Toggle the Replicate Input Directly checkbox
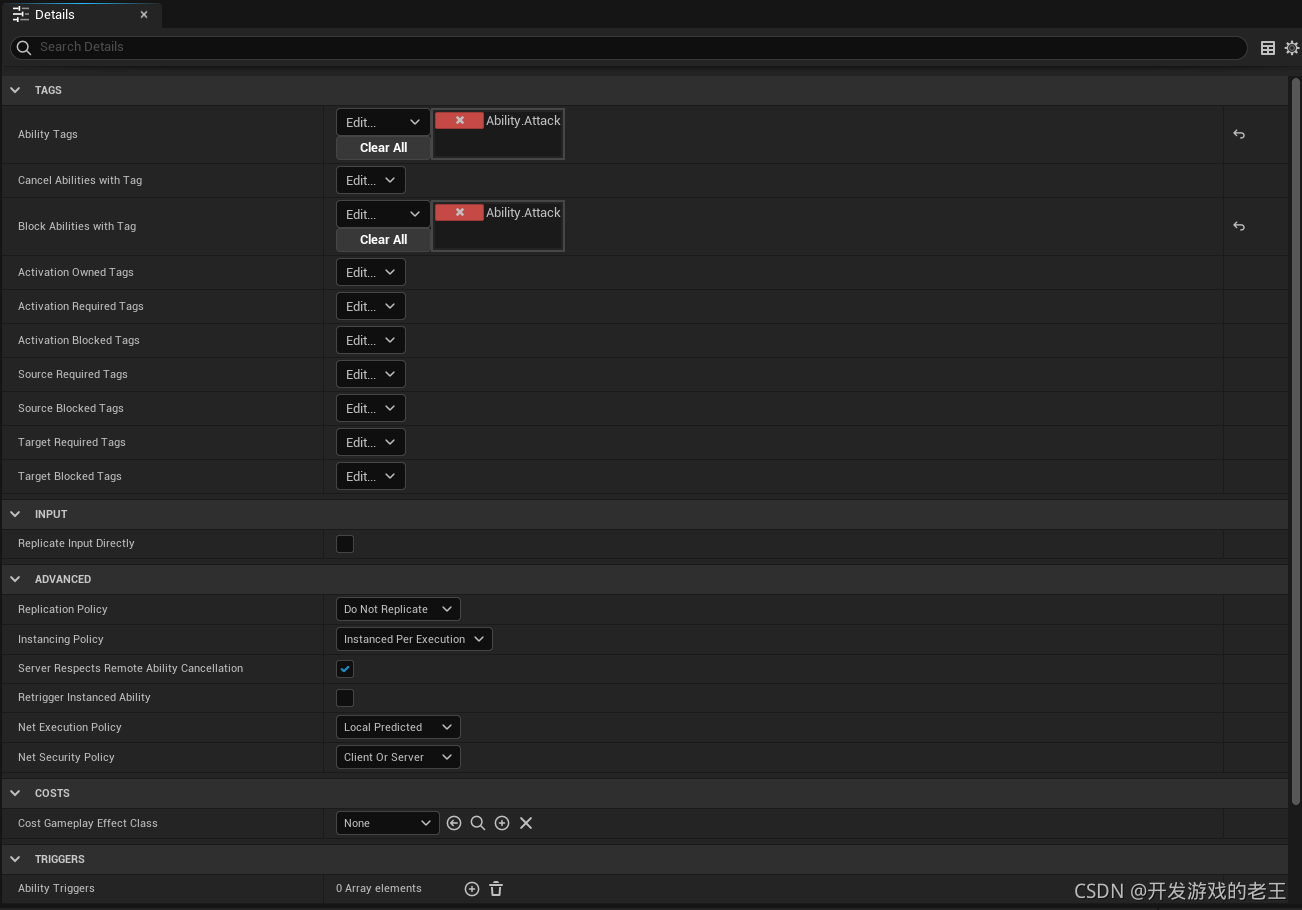Image resolution: width=1302 pixels, height=910 pixels. [x=345, y=544]
